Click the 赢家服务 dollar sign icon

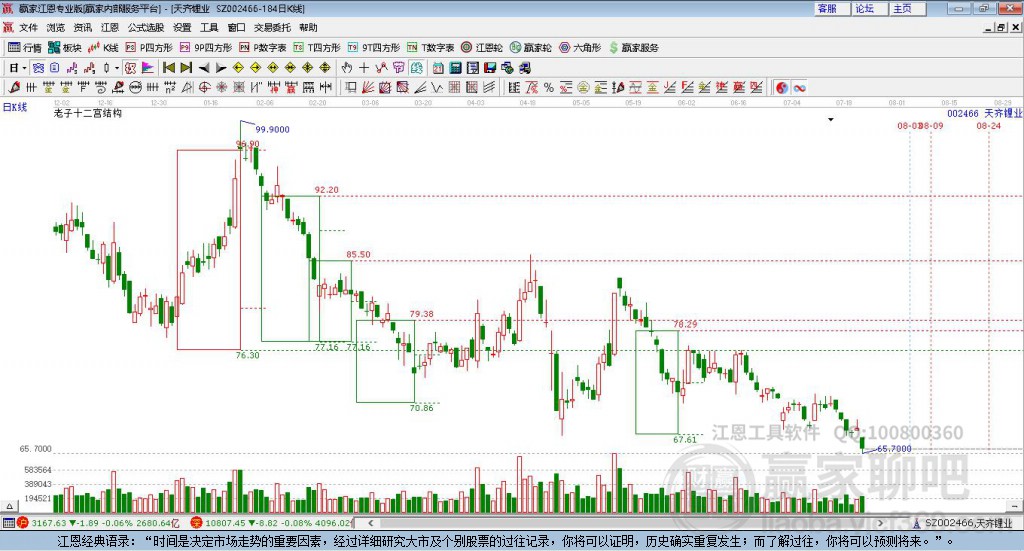[x=613, y=48]
